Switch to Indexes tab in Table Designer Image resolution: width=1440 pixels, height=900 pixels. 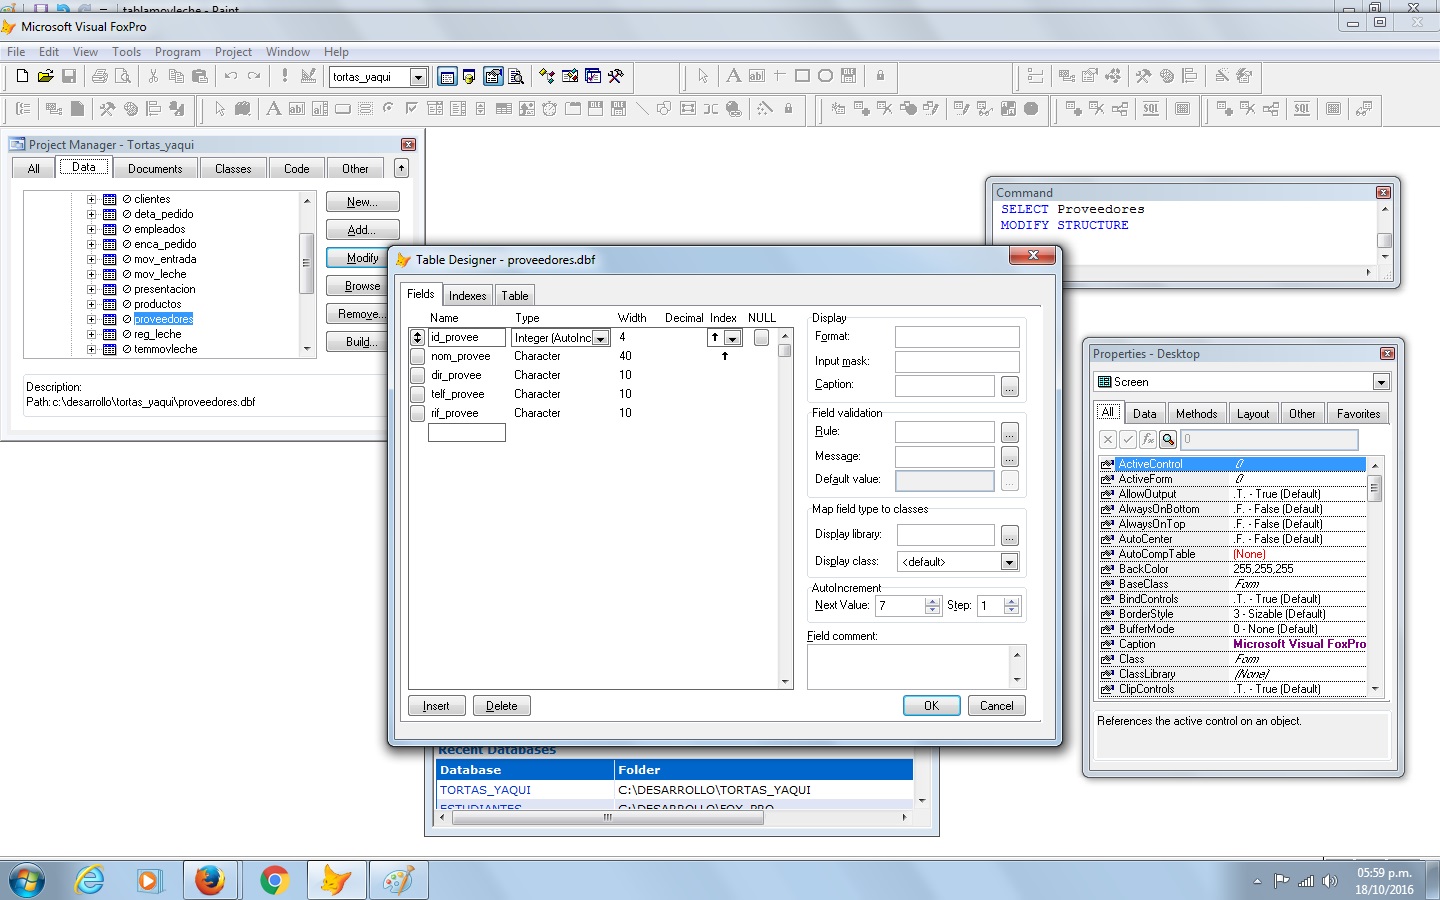click(x=467, y=296)
